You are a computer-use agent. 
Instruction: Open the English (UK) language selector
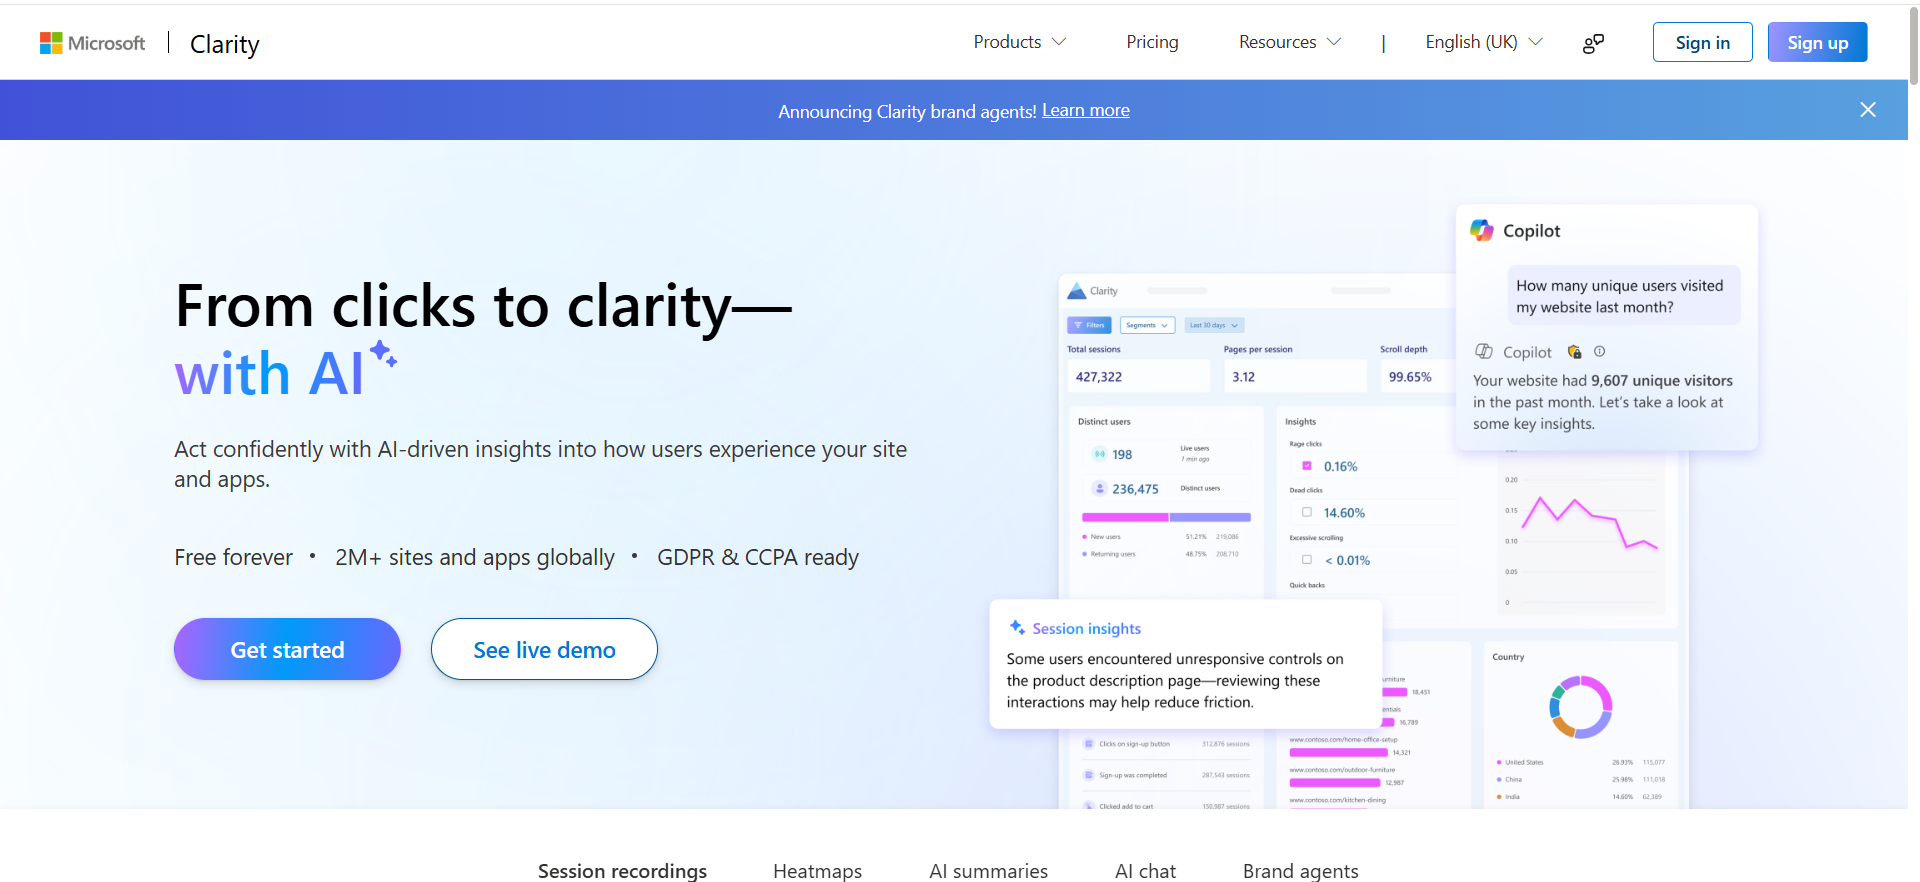[x=1484, y=42]
